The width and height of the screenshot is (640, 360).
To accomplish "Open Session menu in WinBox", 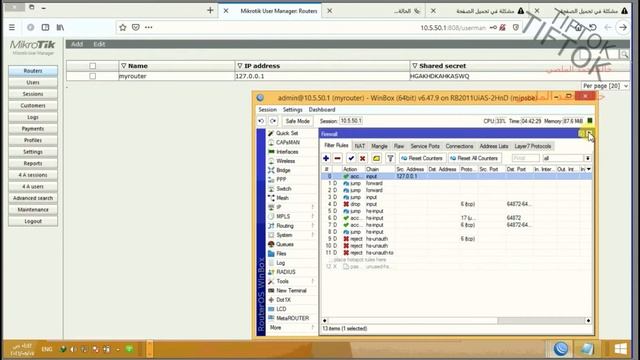I will pos(267,110).
